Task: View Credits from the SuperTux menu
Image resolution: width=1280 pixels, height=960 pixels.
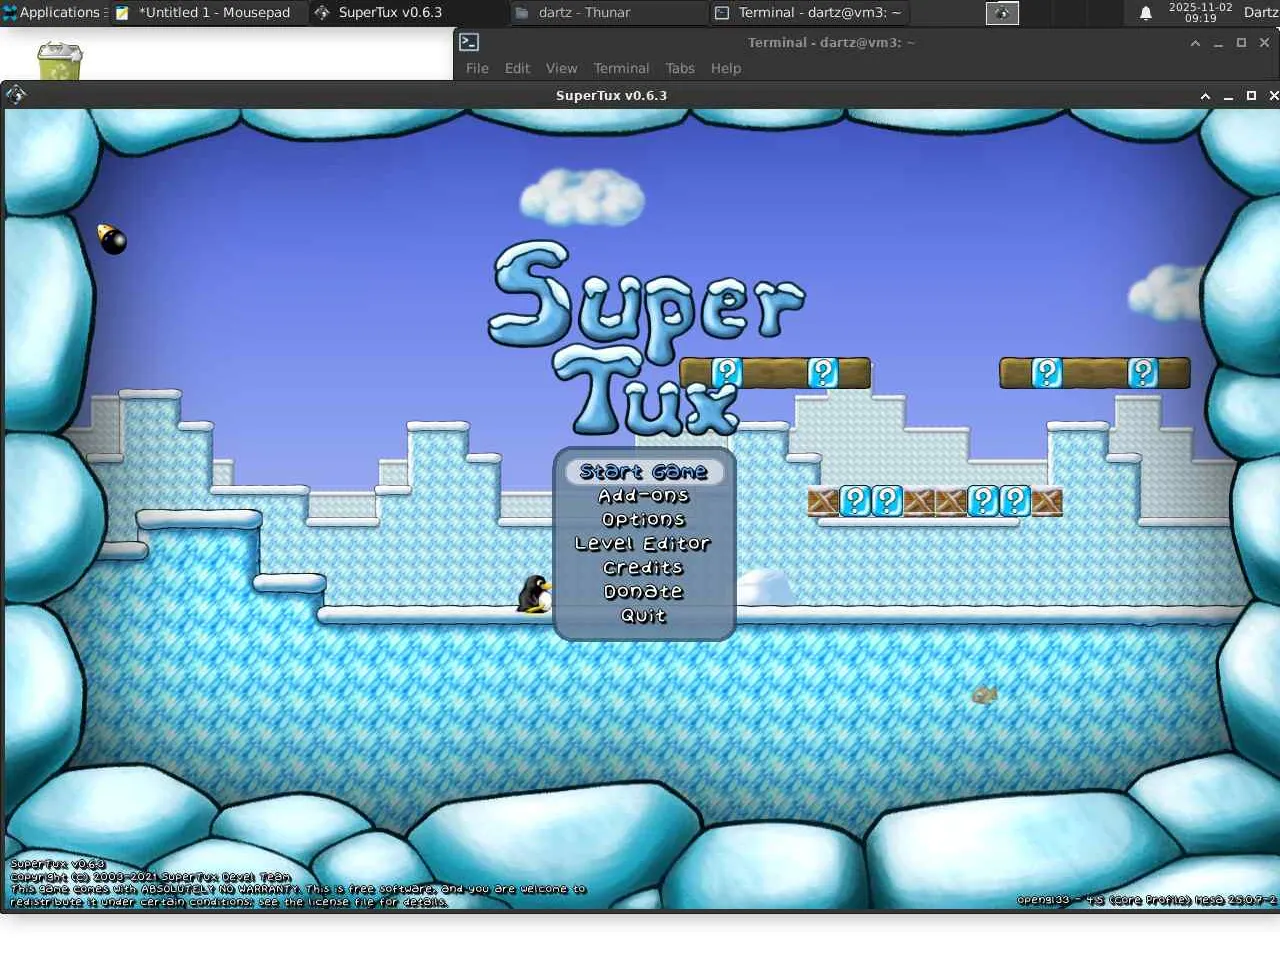Action: [x=643, y=568]
